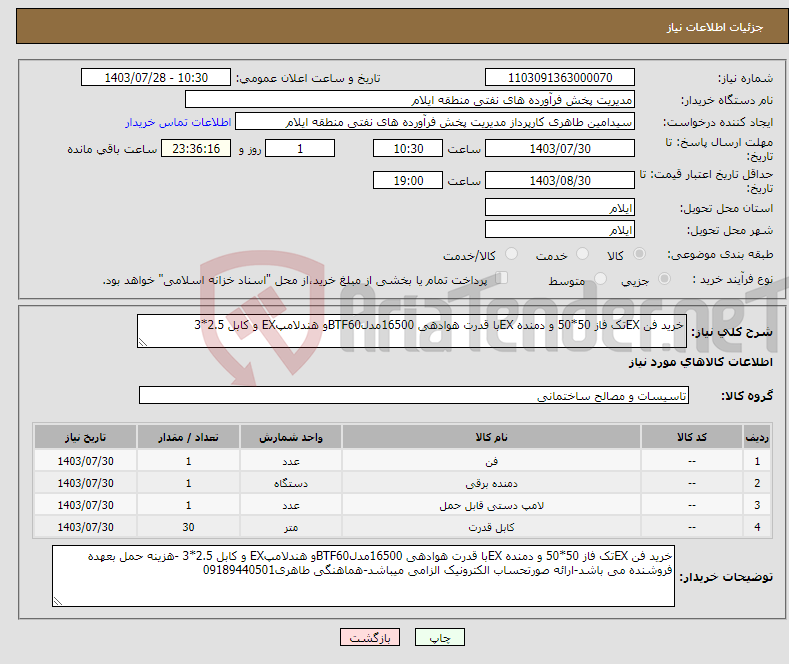
Task: Click the بازگشت (back) button
Action: click(370, 637)
